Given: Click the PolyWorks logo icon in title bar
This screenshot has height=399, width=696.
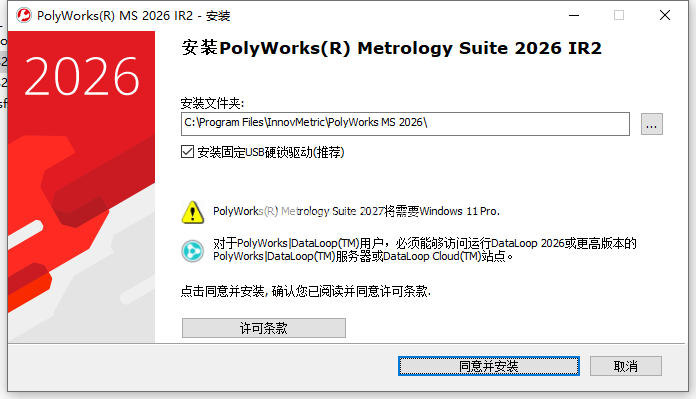Looking at the screenshot, I should [24, 16].
